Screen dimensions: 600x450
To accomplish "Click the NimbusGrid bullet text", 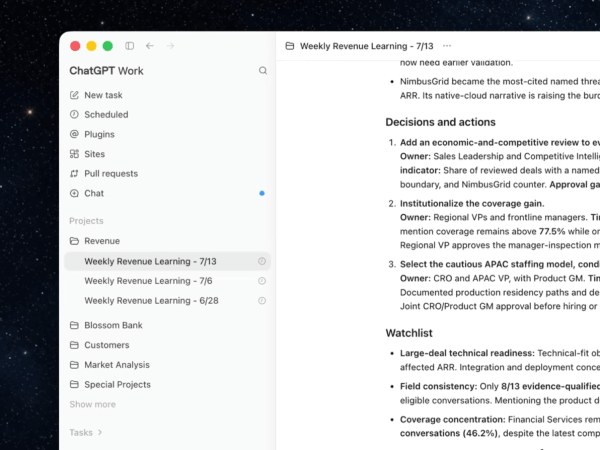I will [x=500, y=88].
